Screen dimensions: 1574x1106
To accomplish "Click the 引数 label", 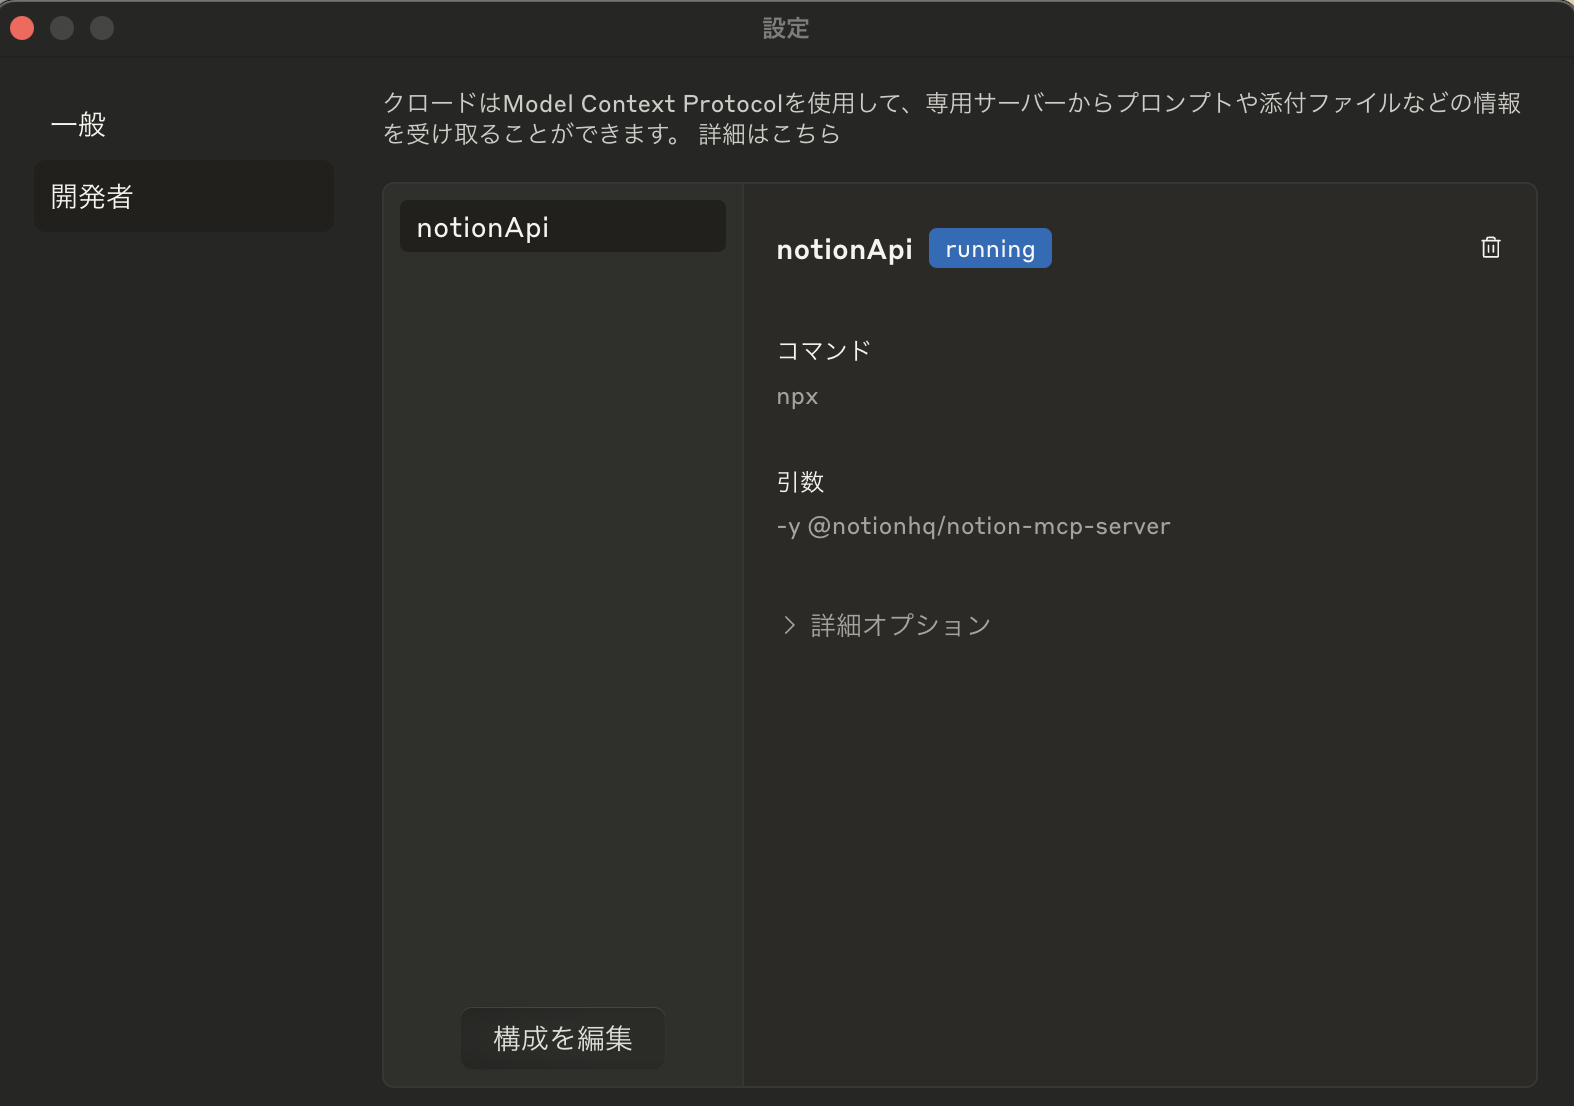I will click(x=800, y=482).
